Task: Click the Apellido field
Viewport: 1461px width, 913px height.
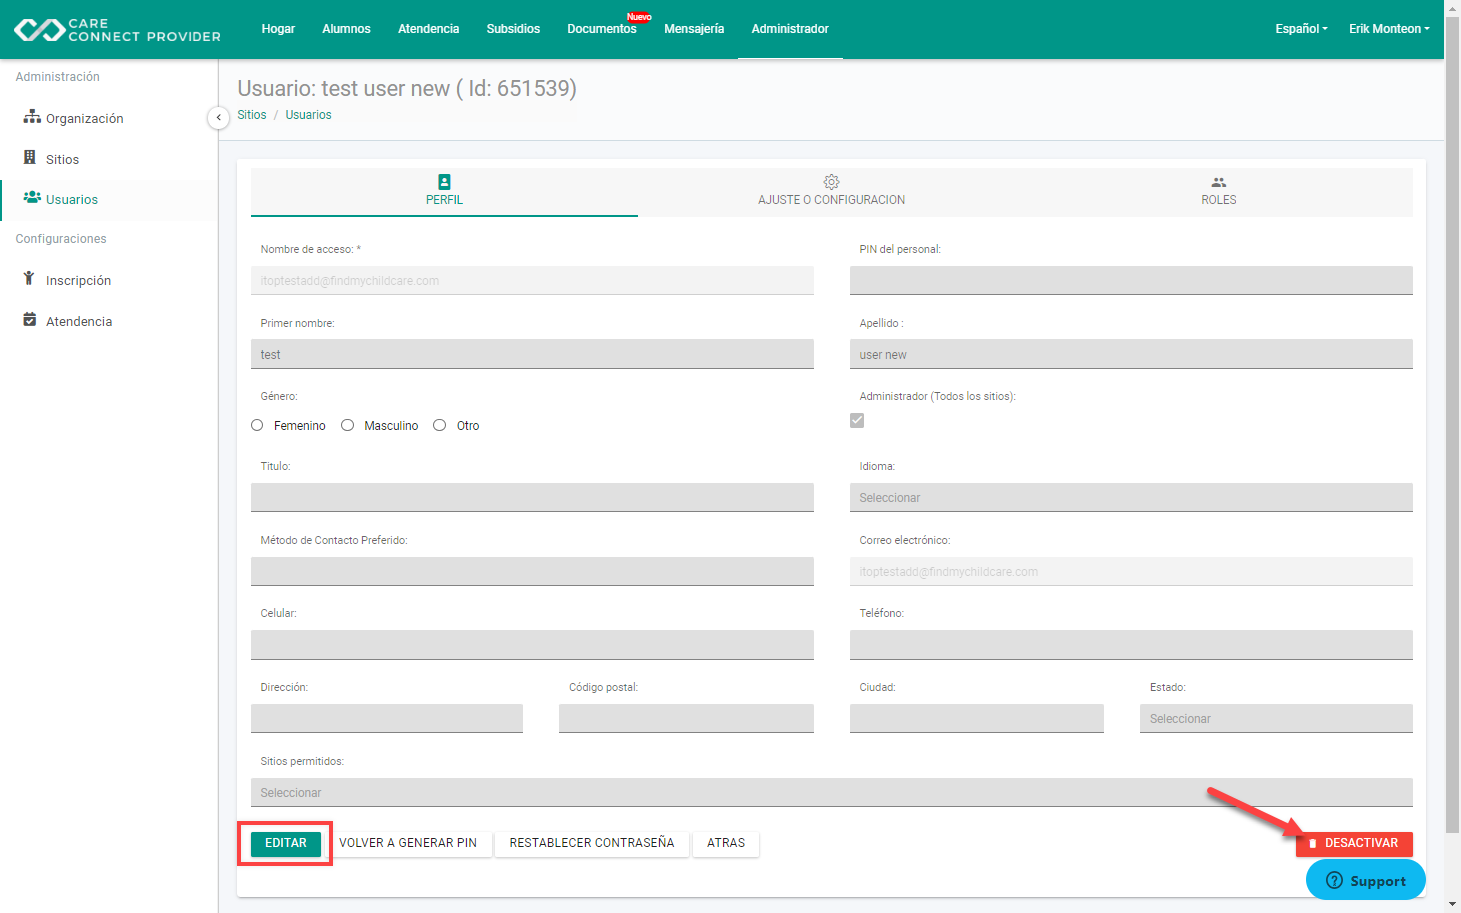Action: [1131, 354]
